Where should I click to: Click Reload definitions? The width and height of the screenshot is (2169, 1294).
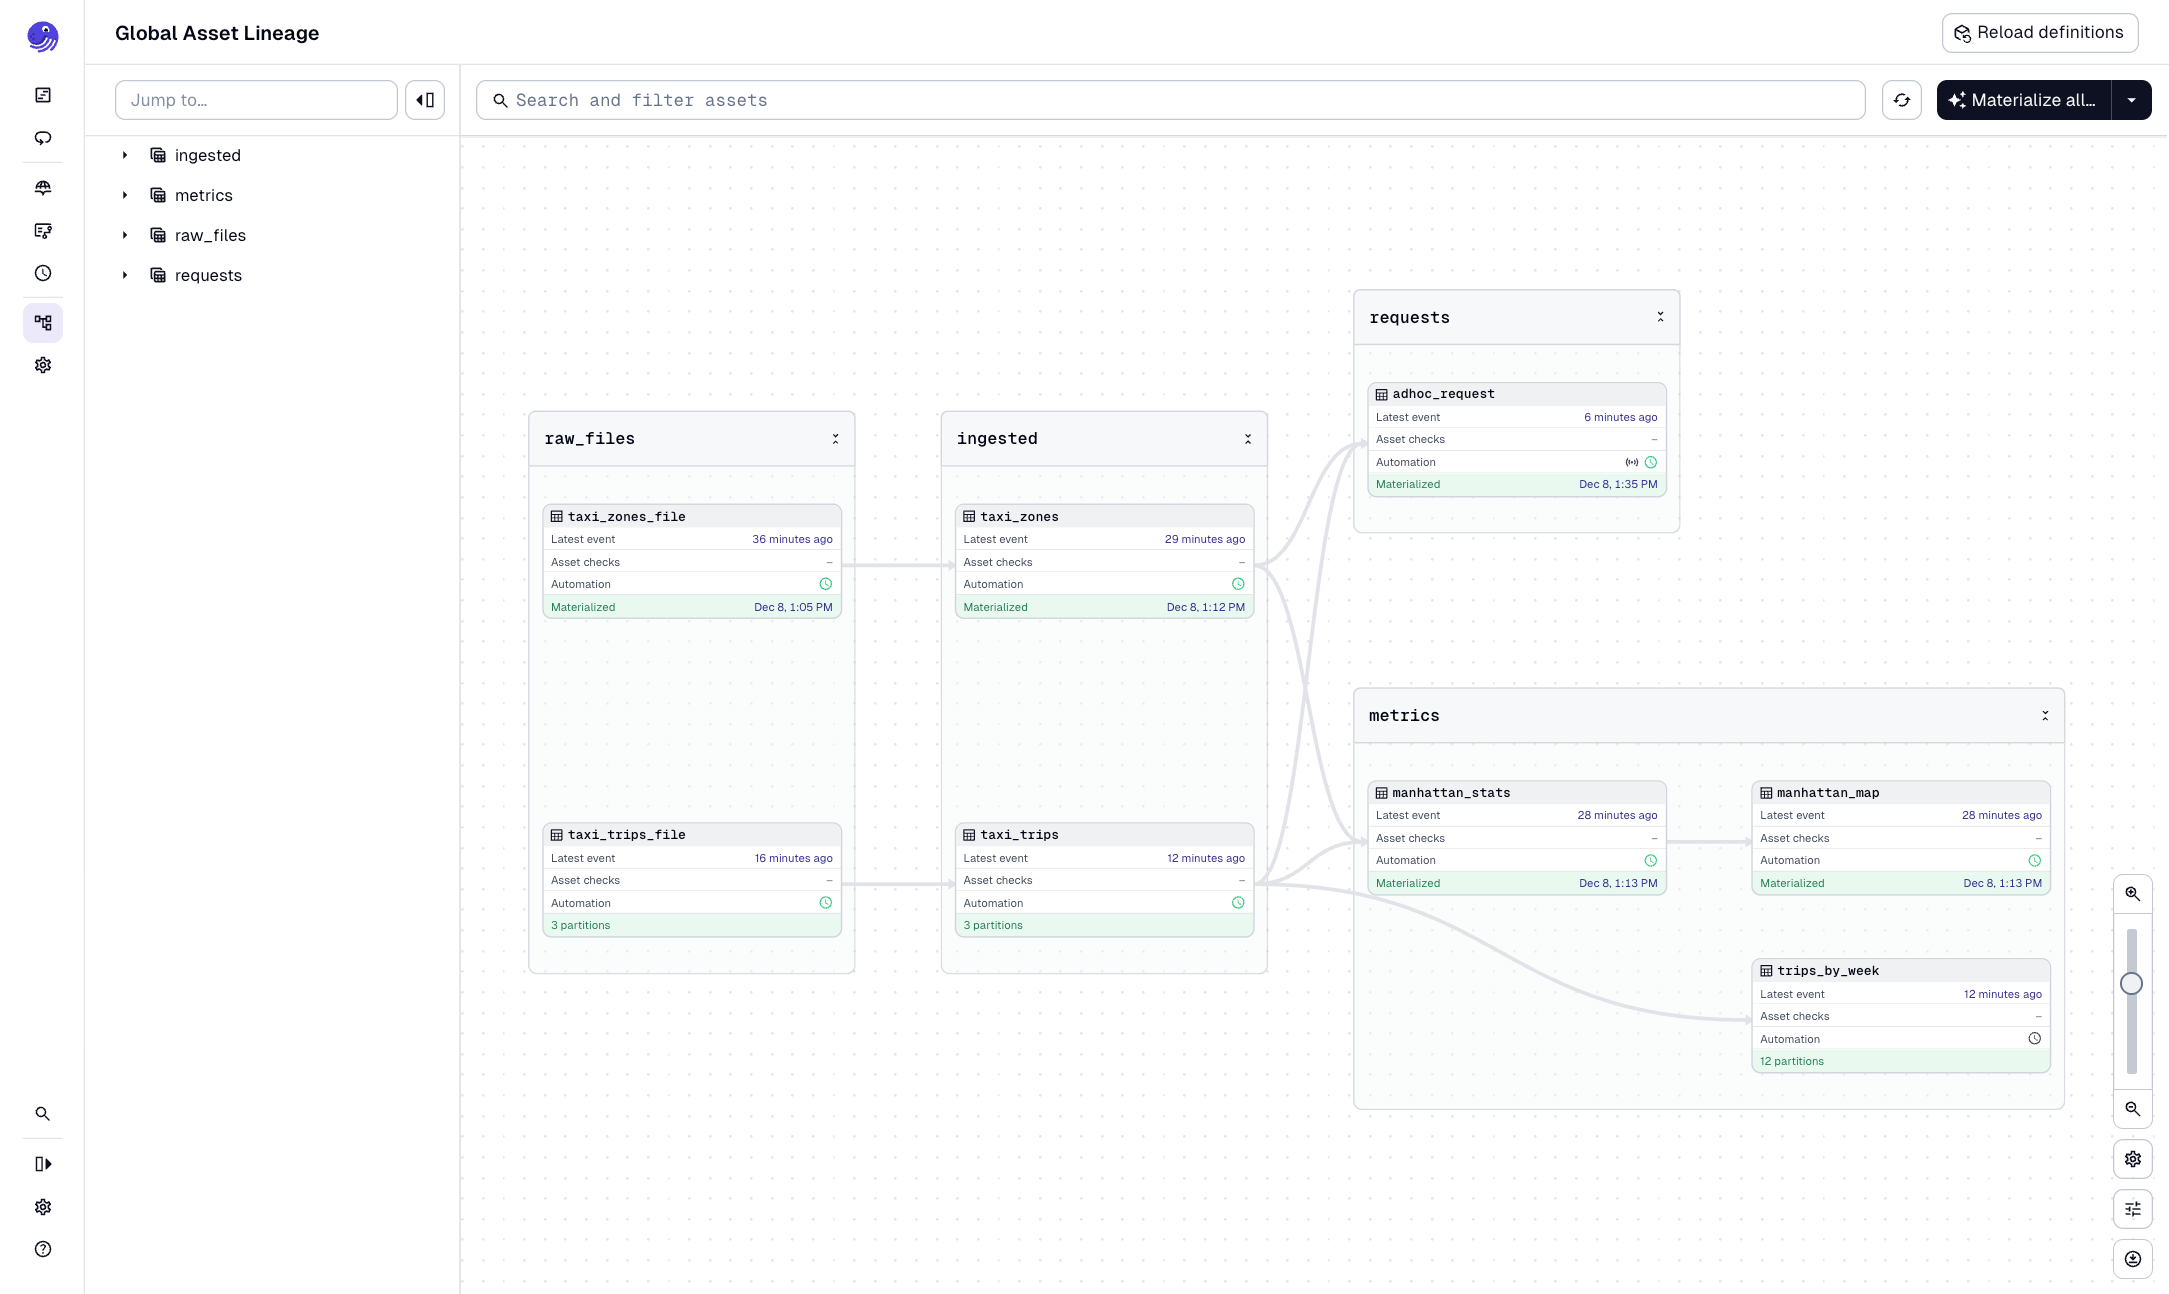point(2040,32)
